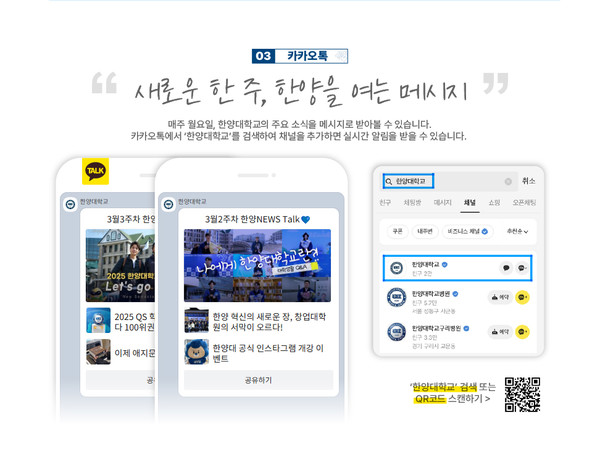
Task: Click verified badge next to 한양대학교 name
Action: (x=445, y=264)
